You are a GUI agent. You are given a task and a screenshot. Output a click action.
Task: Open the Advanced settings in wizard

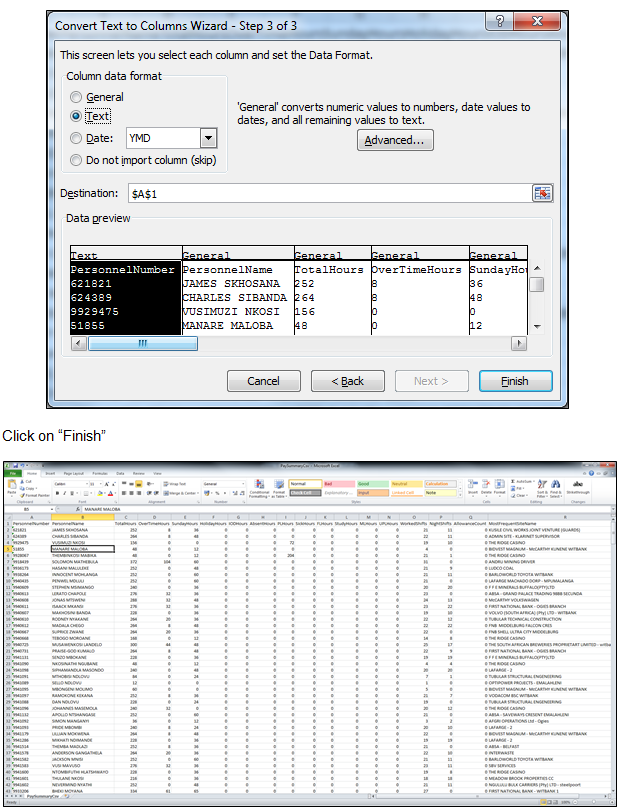(x=395, y=140)
